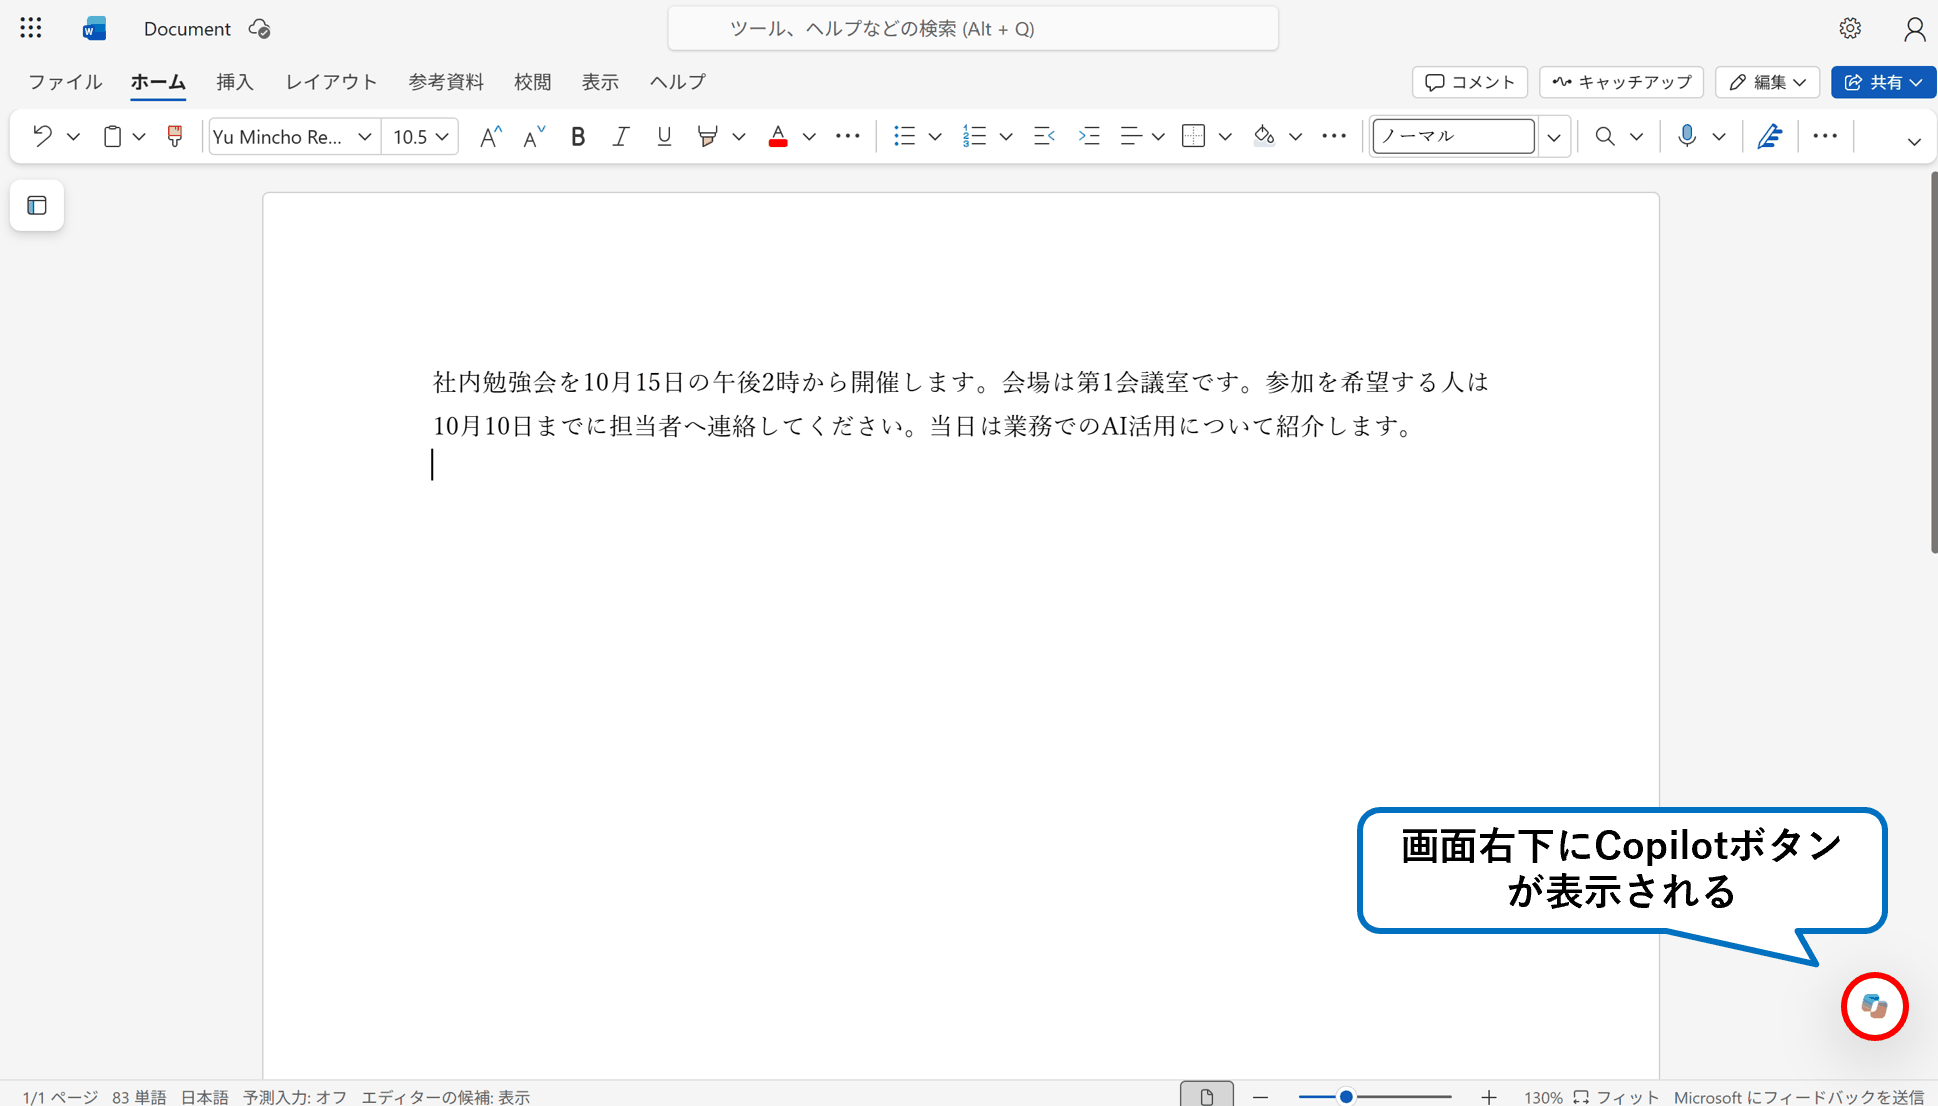Toggle Bold formatting

click(577, 136)
